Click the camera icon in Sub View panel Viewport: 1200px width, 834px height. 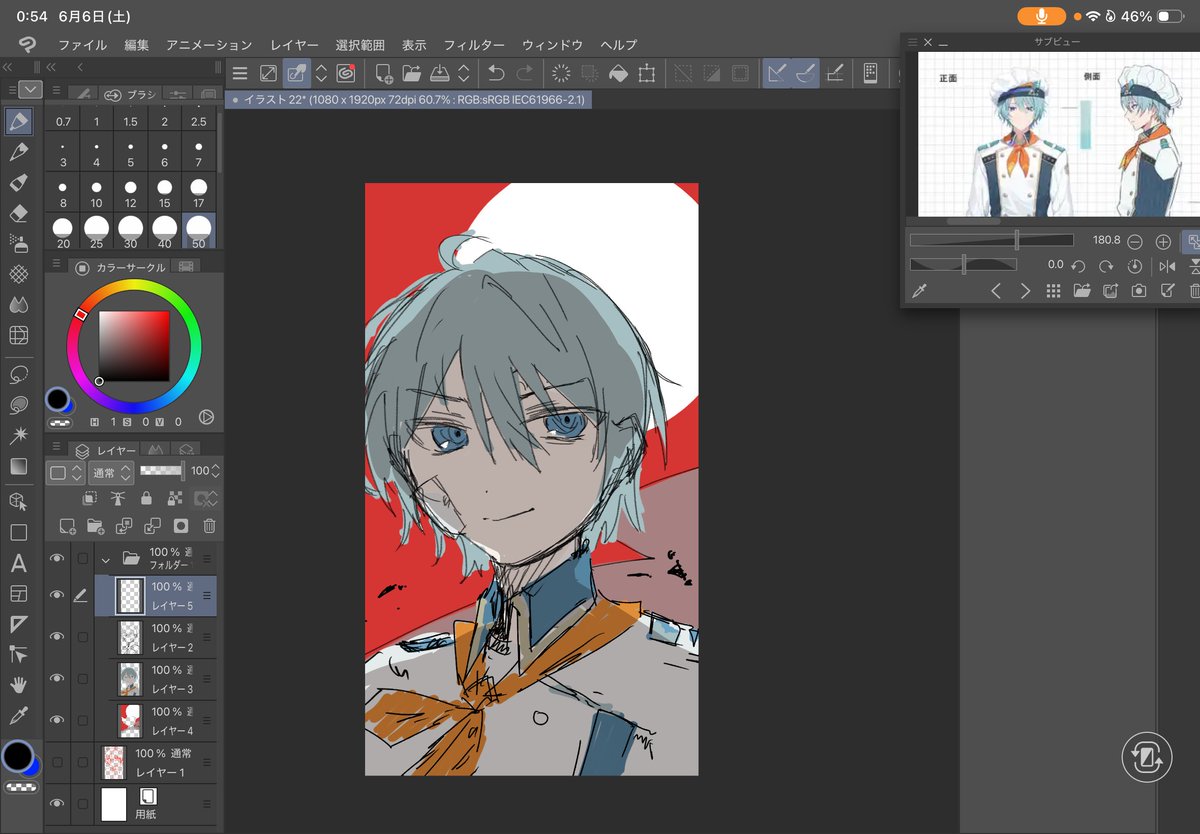pos(1138,291)
